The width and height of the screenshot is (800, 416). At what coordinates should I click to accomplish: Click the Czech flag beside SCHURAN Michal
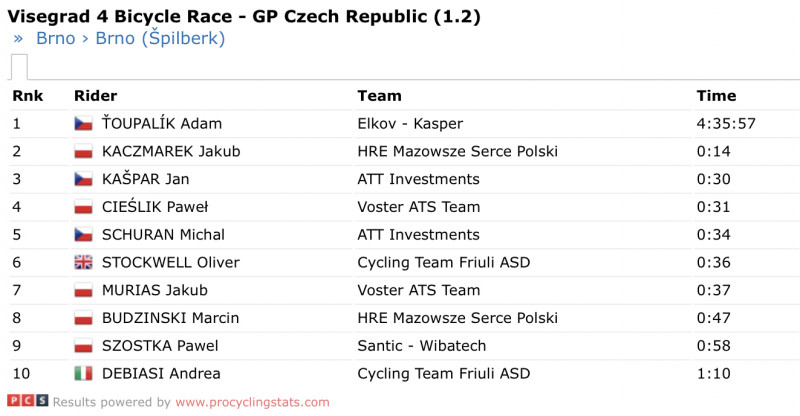point(83,235)
